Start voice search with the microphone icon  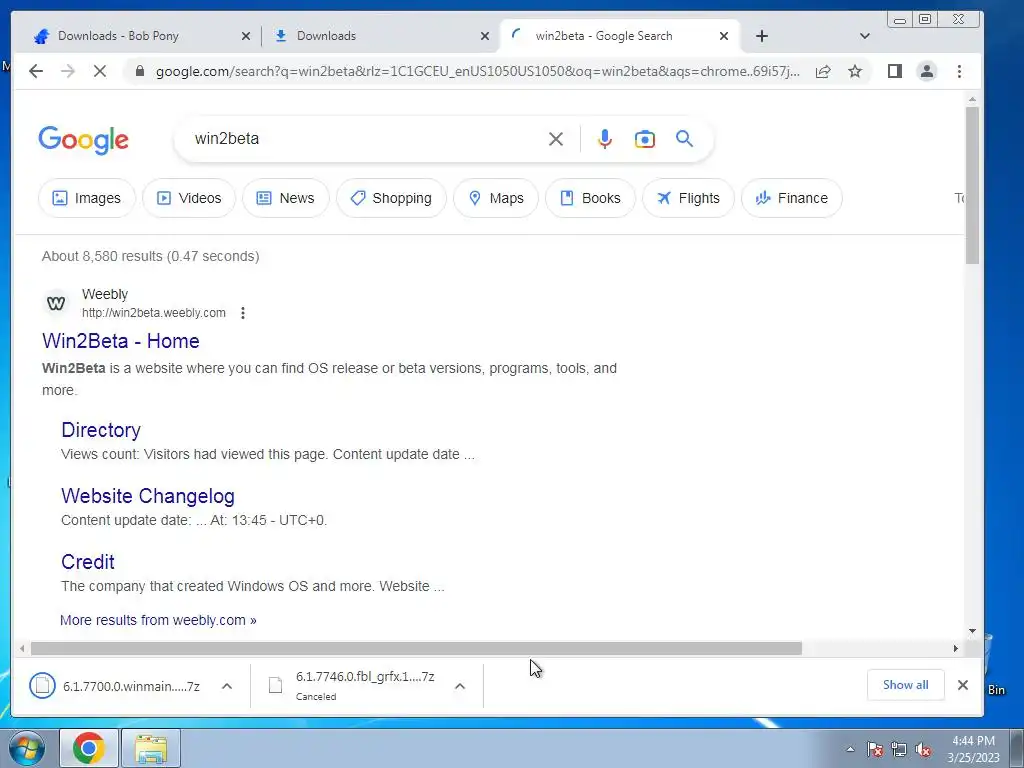coord(605,139)
